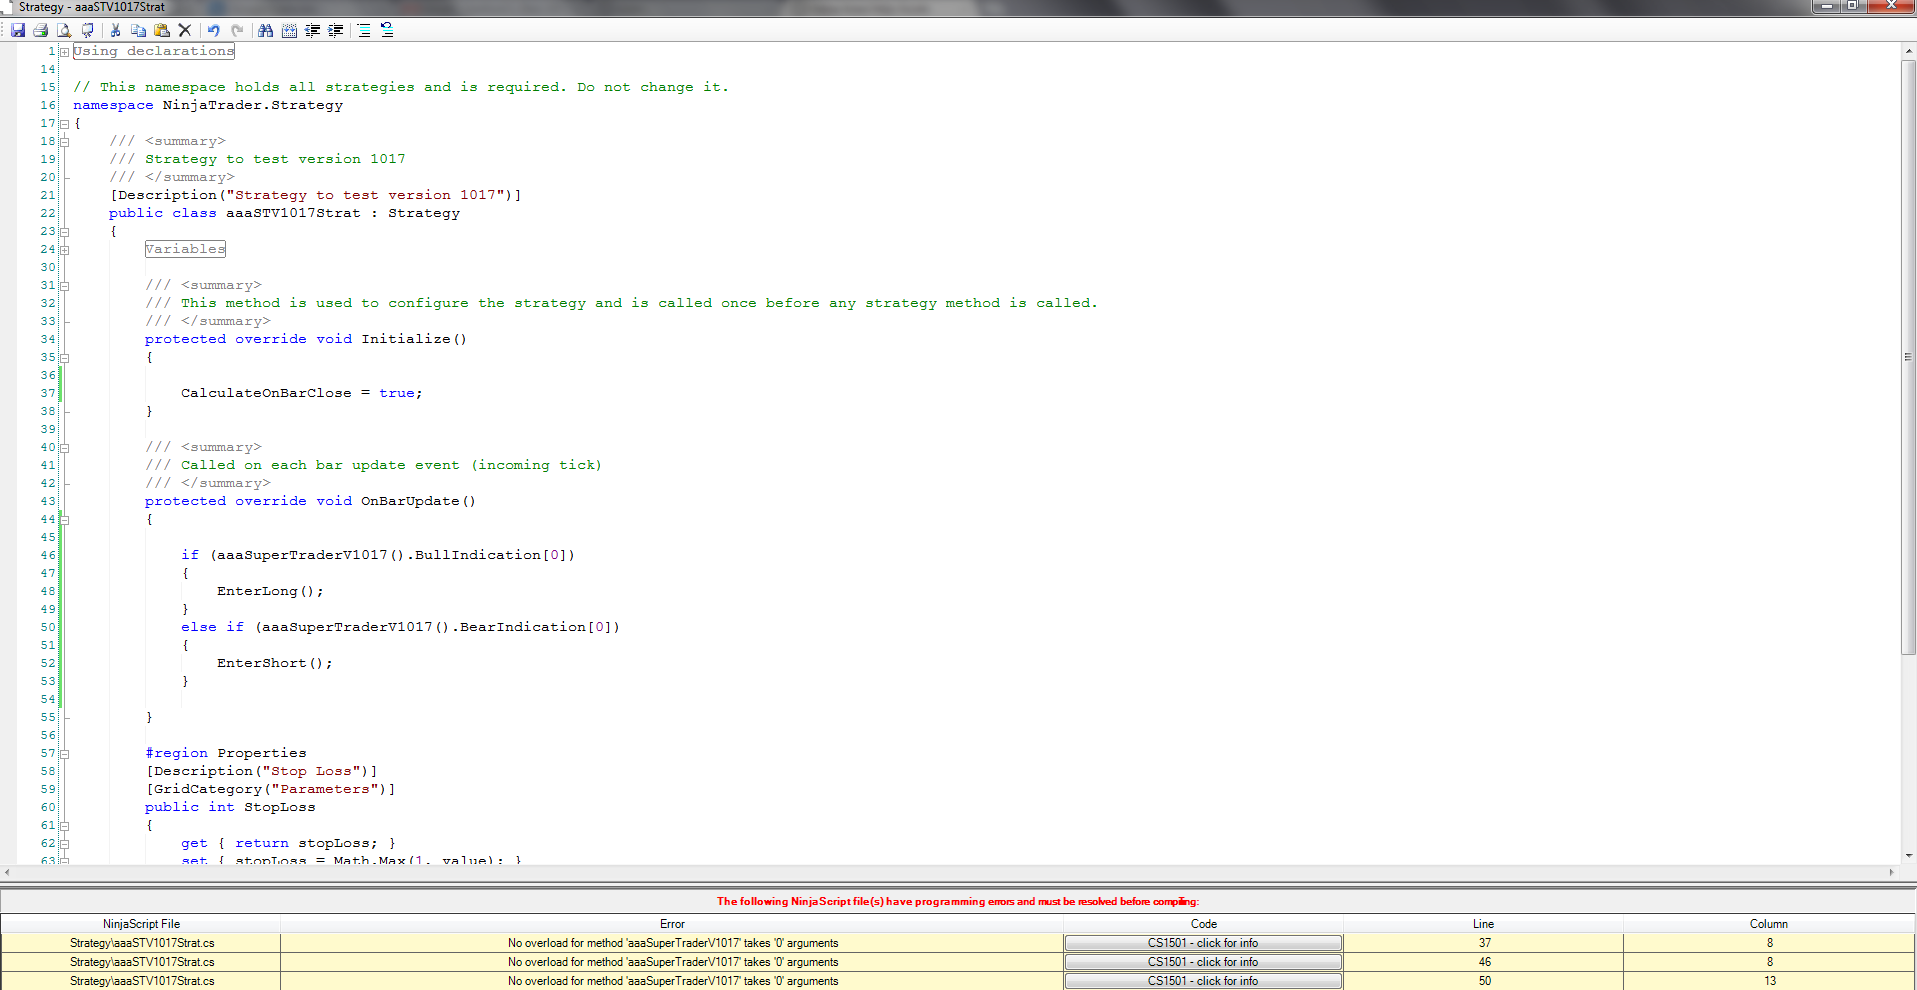Screen dimensions: 1917x990
Task: Collapse the StopLoss property at line 61
Action: (64, 826)
